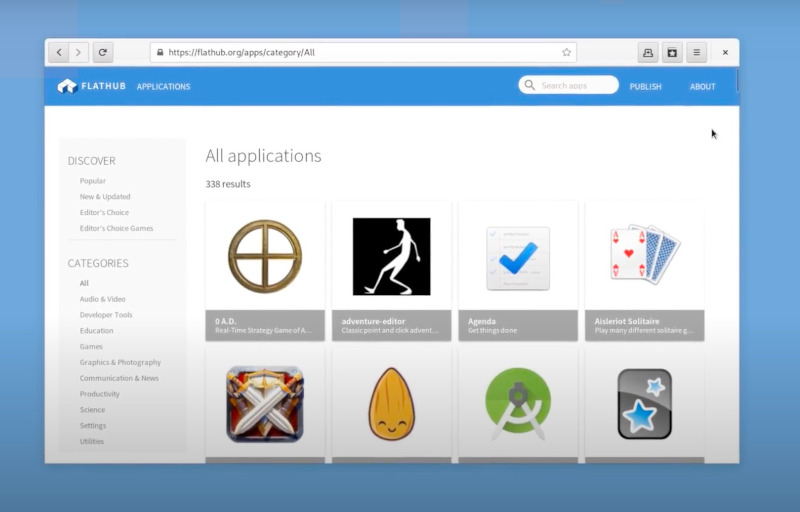Open the Applications header menu item
800x512 pixels.
pyautogui.click(x=163, y=87)
